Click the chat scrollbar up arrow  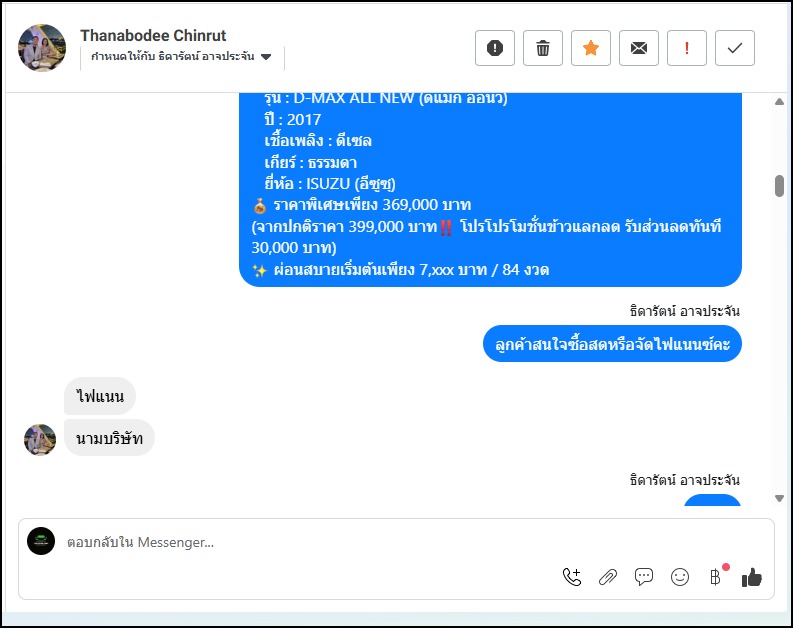pyautogui.click(x=779, y=102)
